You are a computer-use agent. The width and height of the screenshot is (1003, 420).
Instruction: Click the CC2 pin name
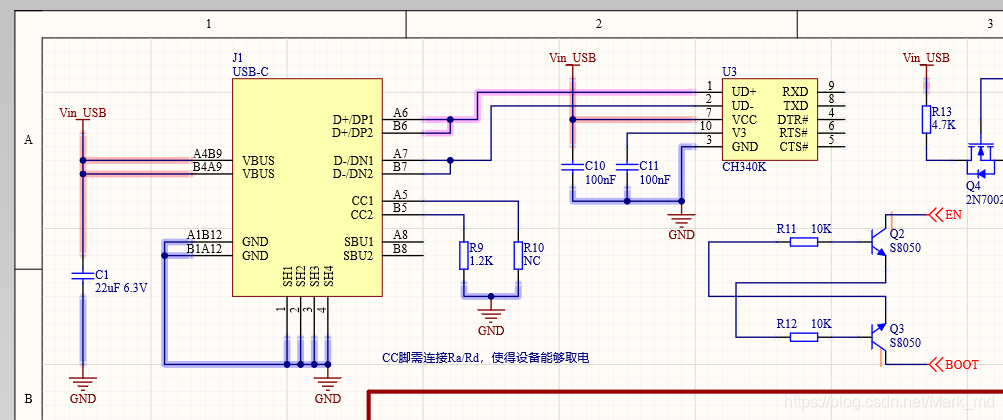point(362,214)
